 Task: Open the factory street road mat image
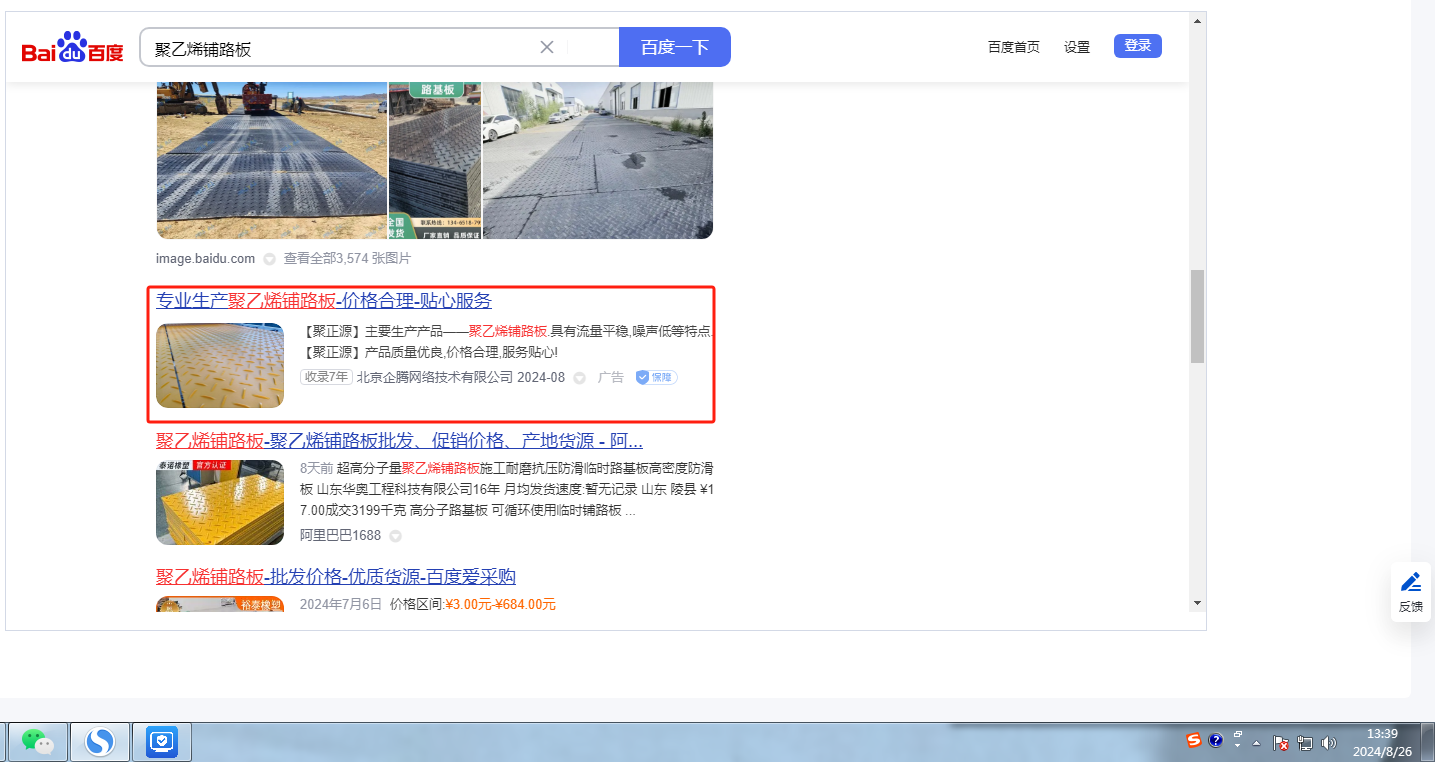click(598, 160)
